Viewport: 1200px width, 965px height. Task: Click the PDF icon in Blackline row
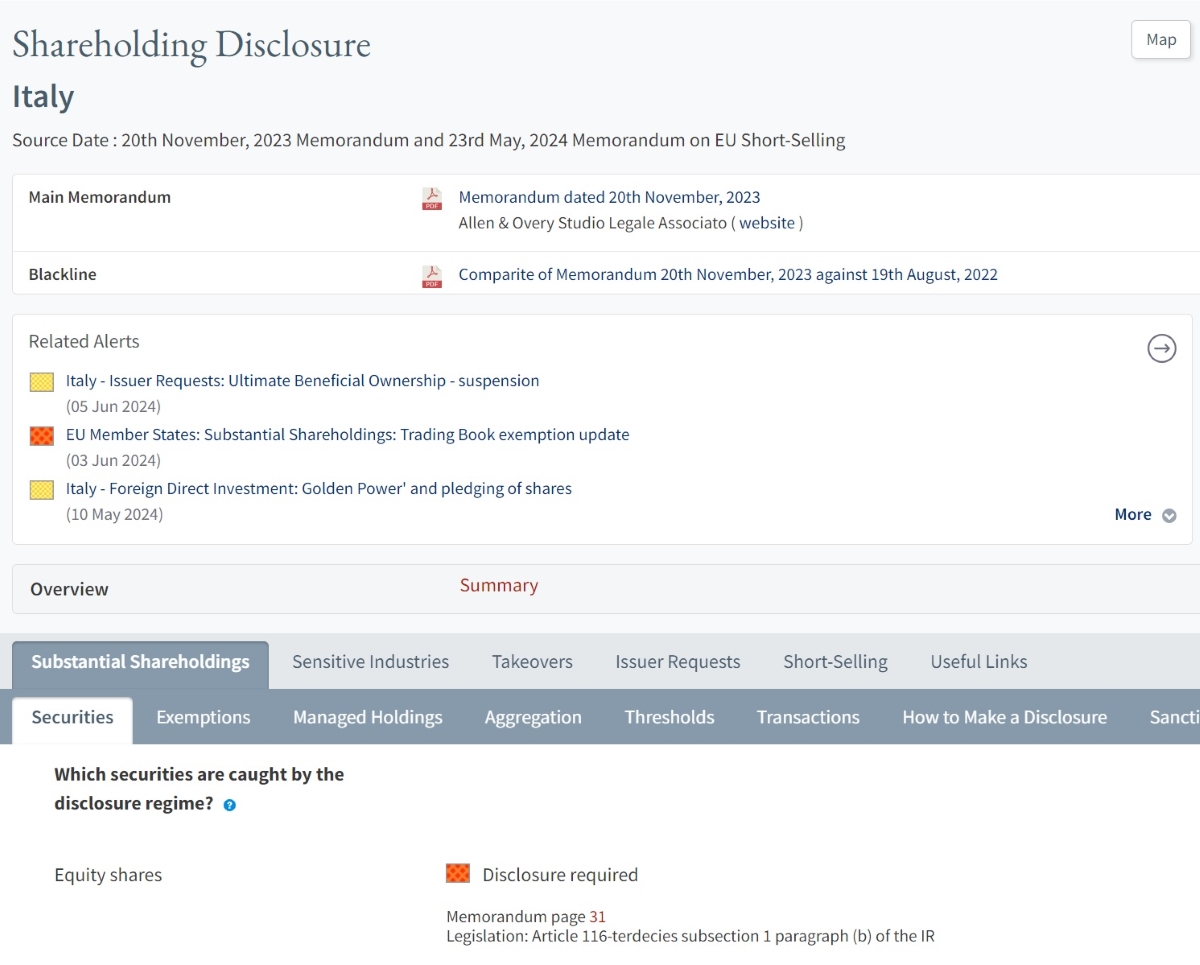click(x=432, y=276)
